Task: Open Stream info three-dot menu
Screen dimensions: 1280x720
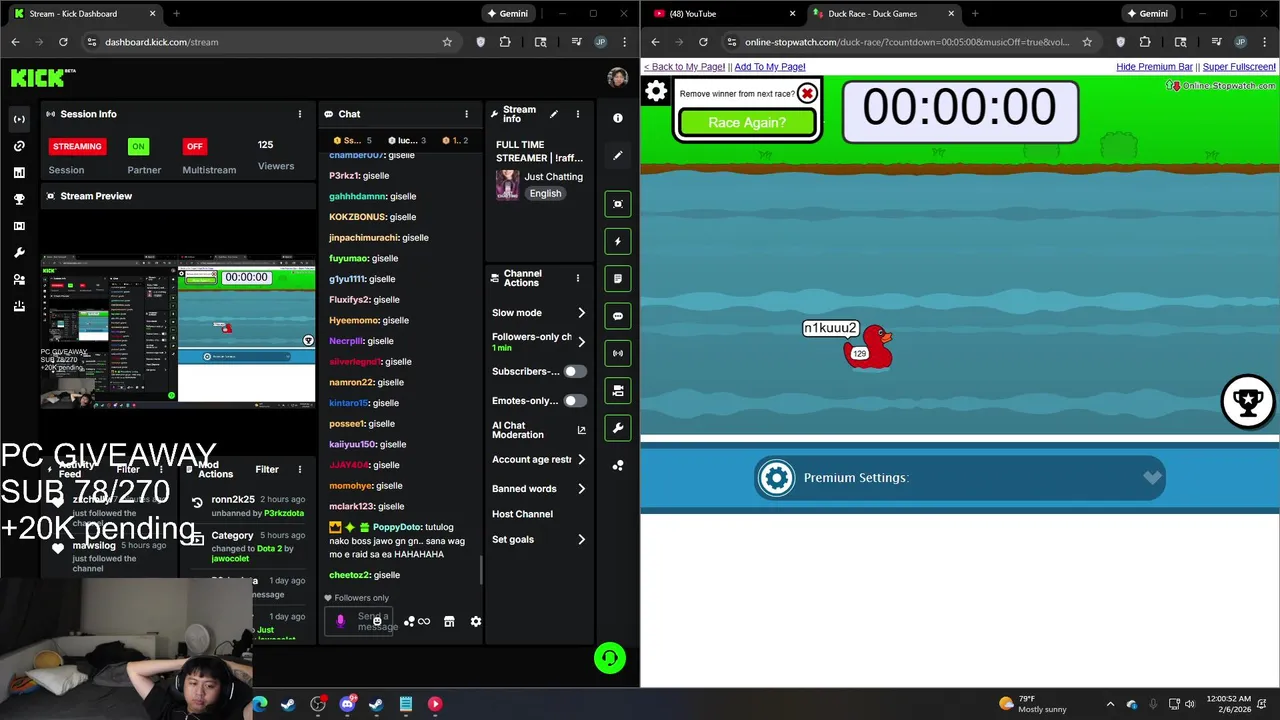Action: (577, 114)
